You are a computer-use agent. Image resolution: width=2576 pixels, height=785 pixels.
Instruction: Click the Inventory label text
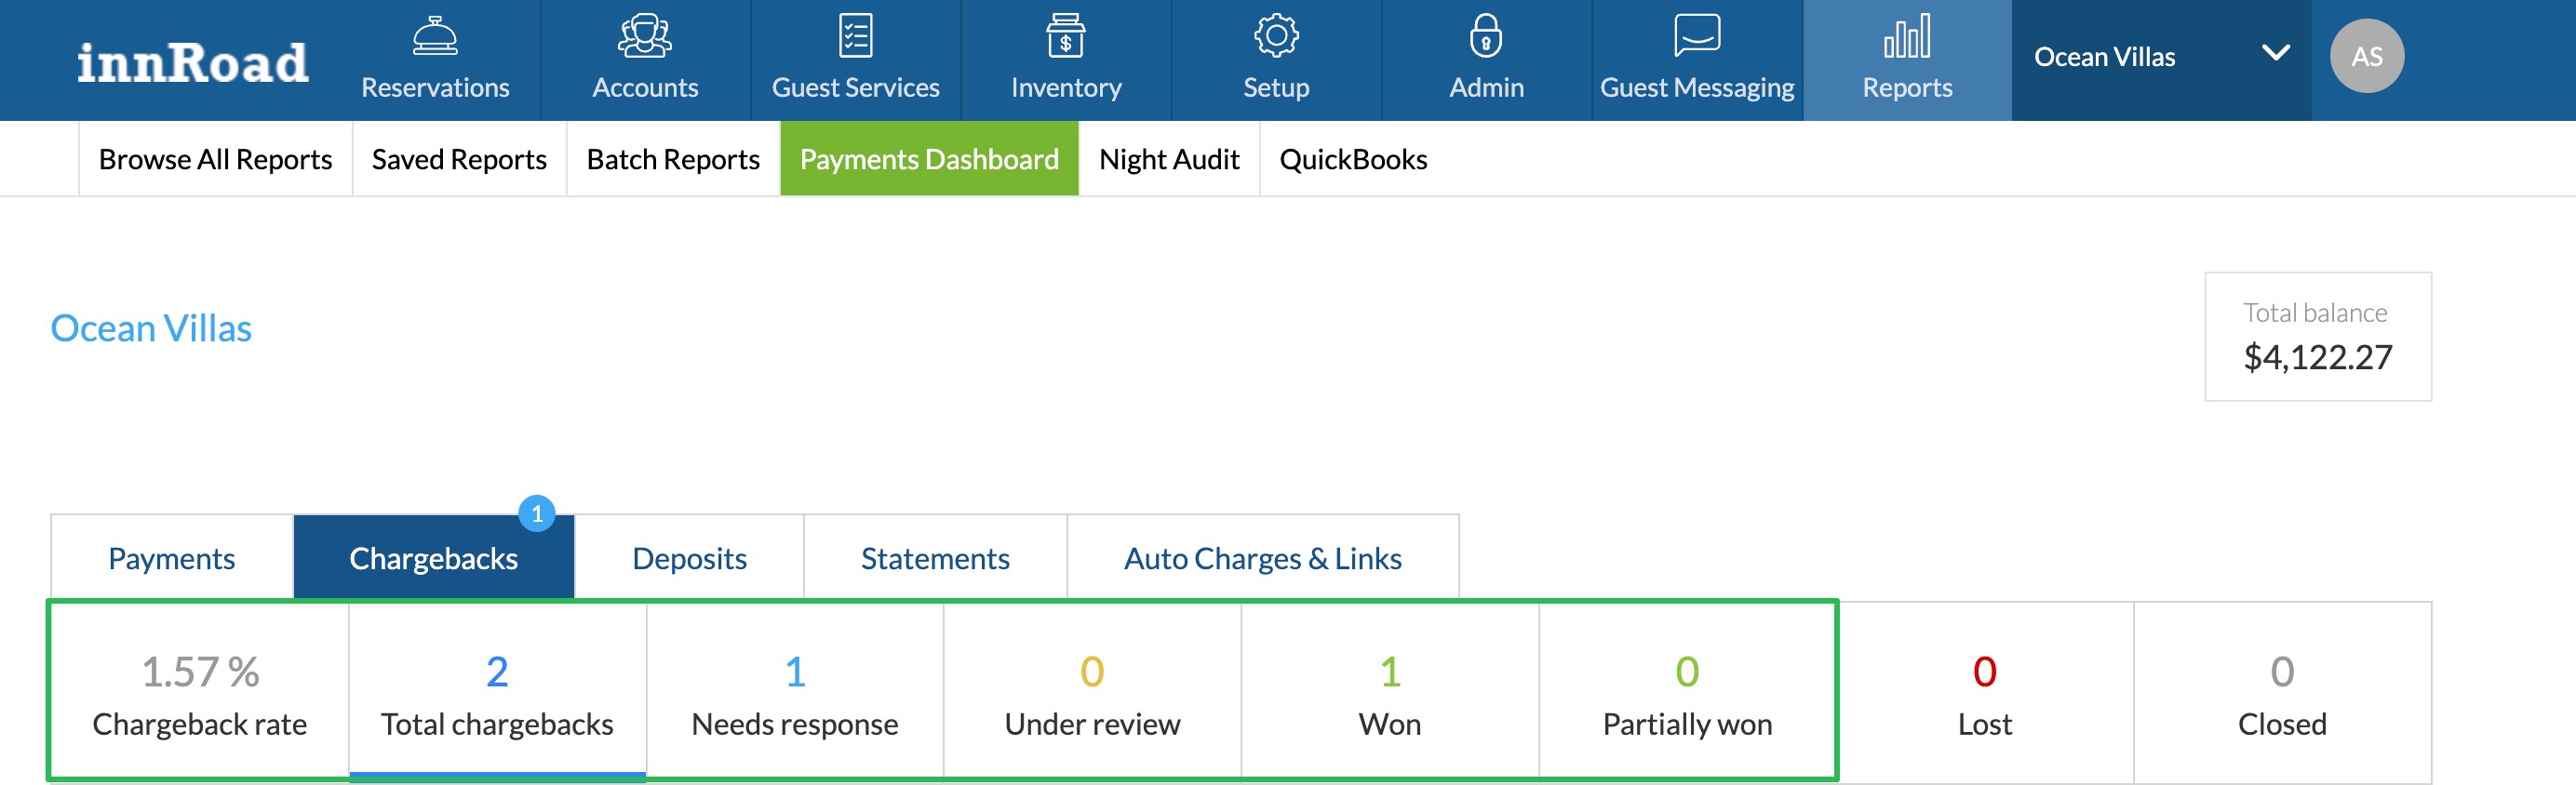click(1066, 88)
